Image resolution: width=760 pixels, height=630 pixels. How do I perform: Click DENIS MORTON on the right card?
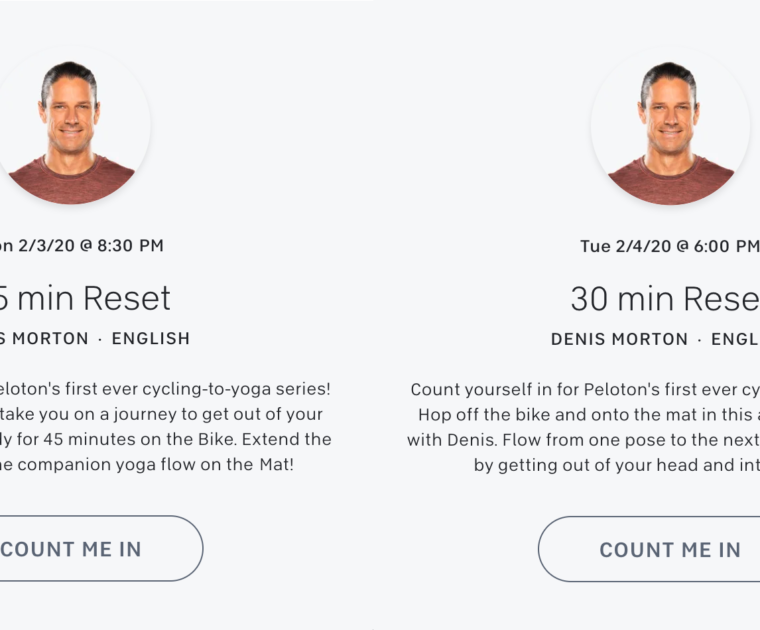click(x=619, y=339)
